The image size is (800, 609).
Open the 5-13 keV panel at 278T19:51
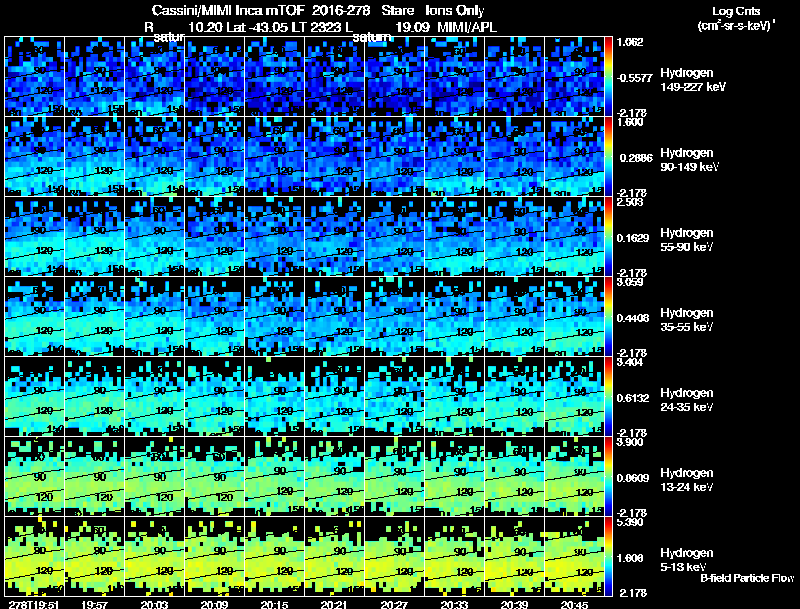coord(34,556)
